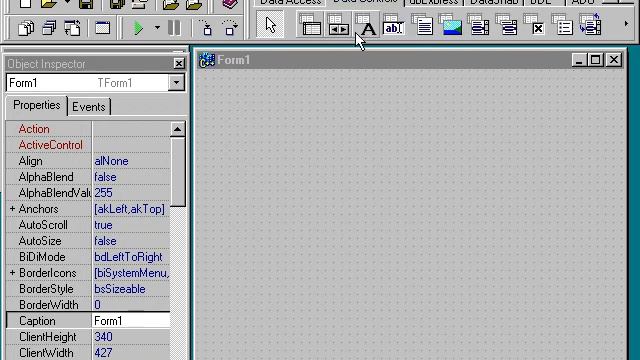Click the Object Inspector scroll up arrow
Screen dimensions: 640x360
coord(178,129)
